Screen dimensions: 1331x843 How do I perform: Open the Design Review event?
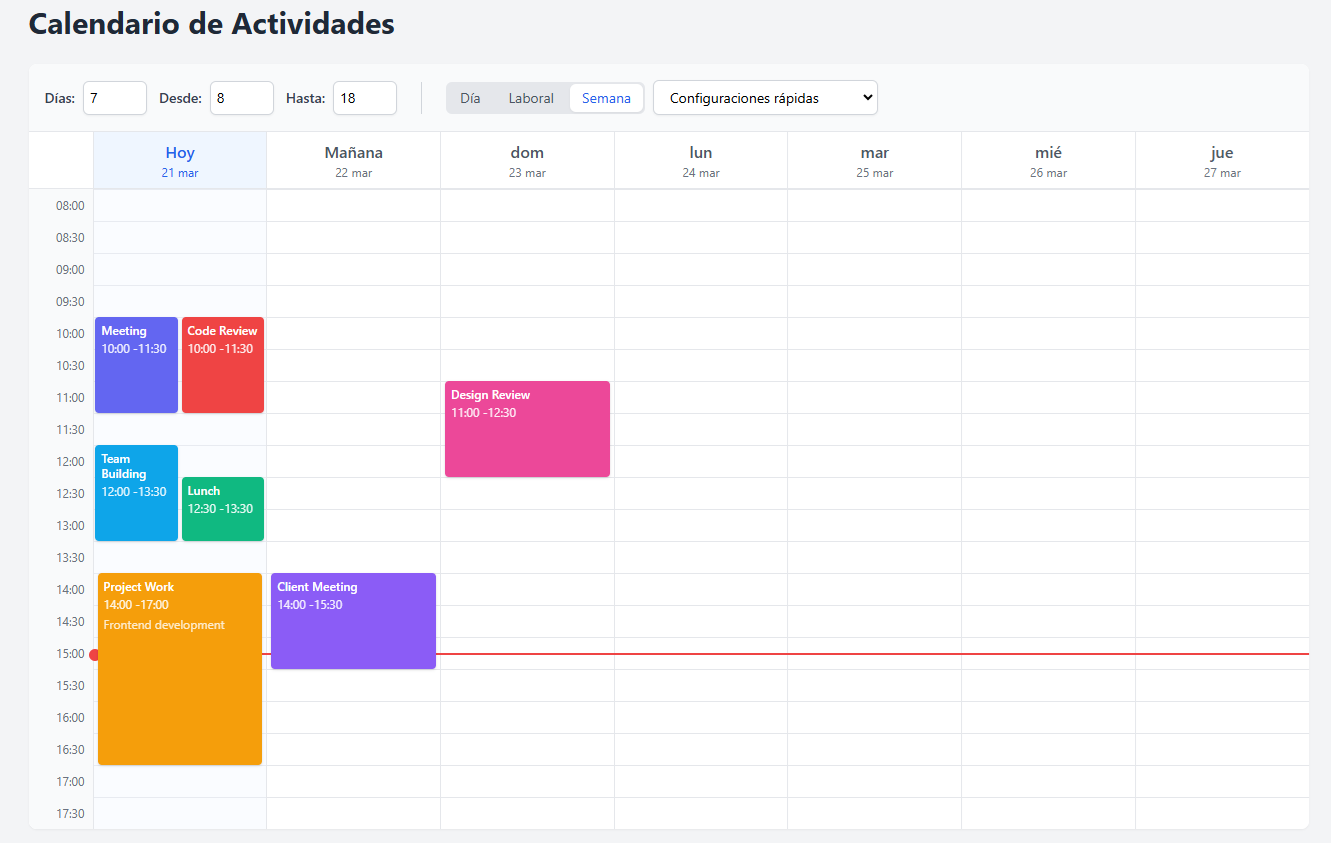pos(527,429)
